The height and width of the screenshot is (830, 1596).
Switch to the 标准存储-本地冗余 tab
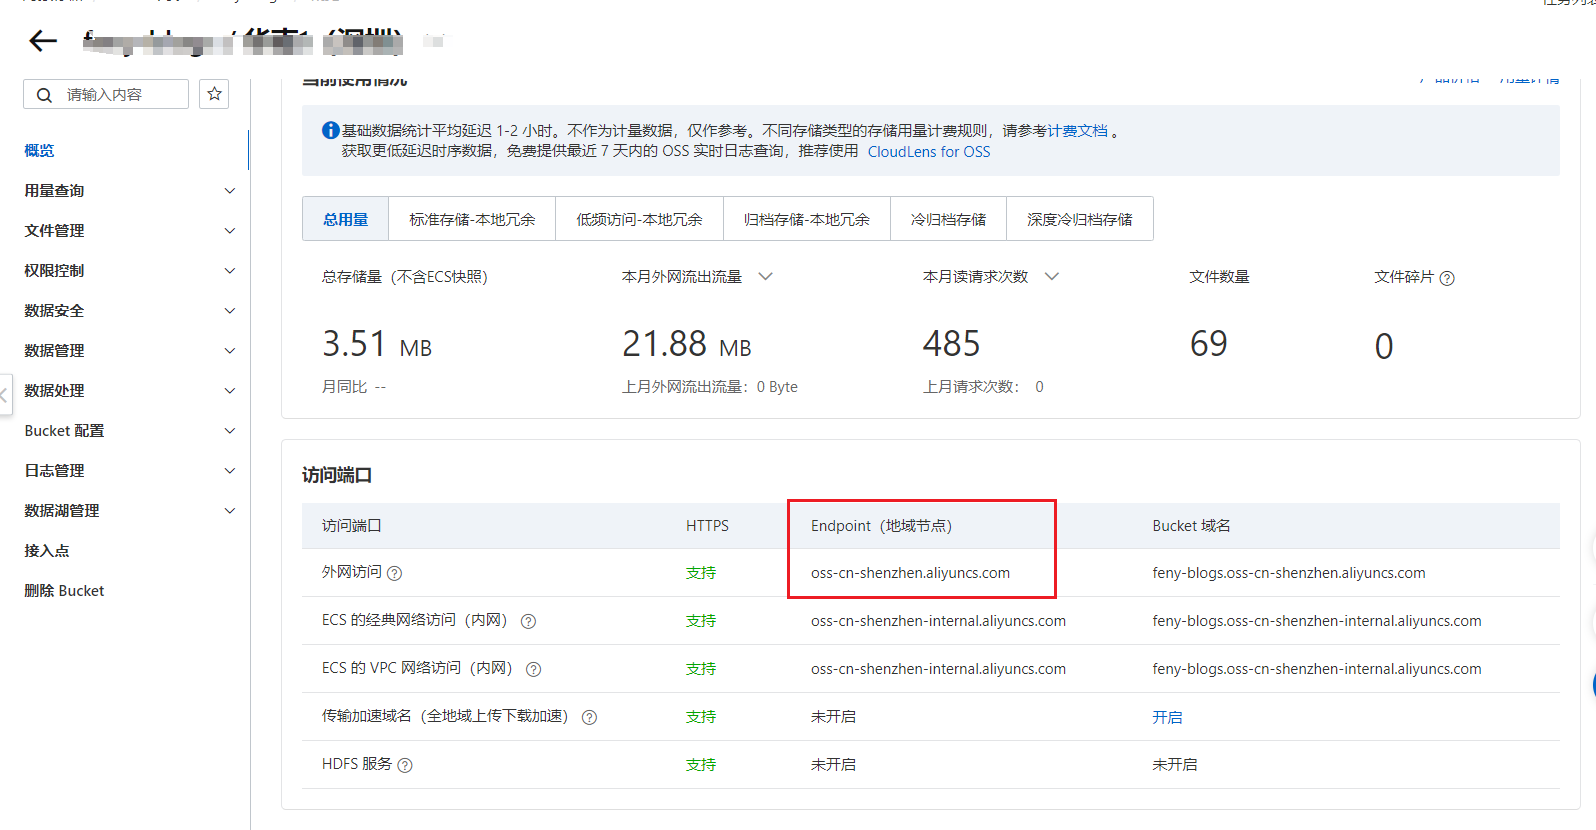click(472, 219)
